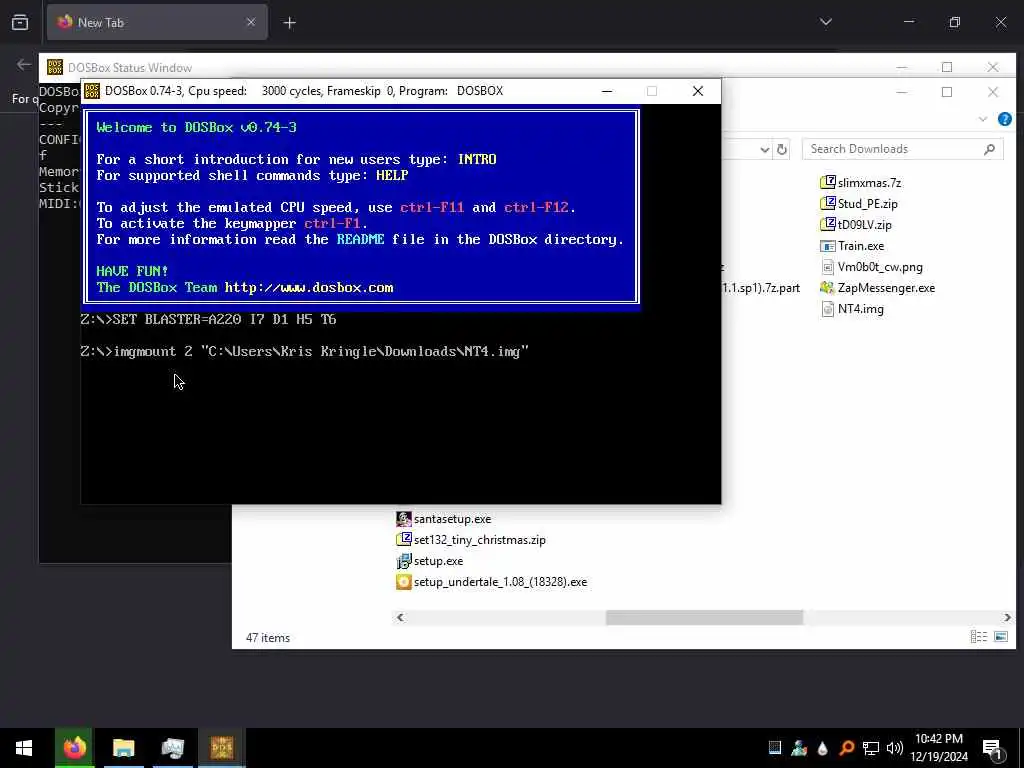Select the santasetup.exe icon
1024x768 pixels.
pos(404,519)
